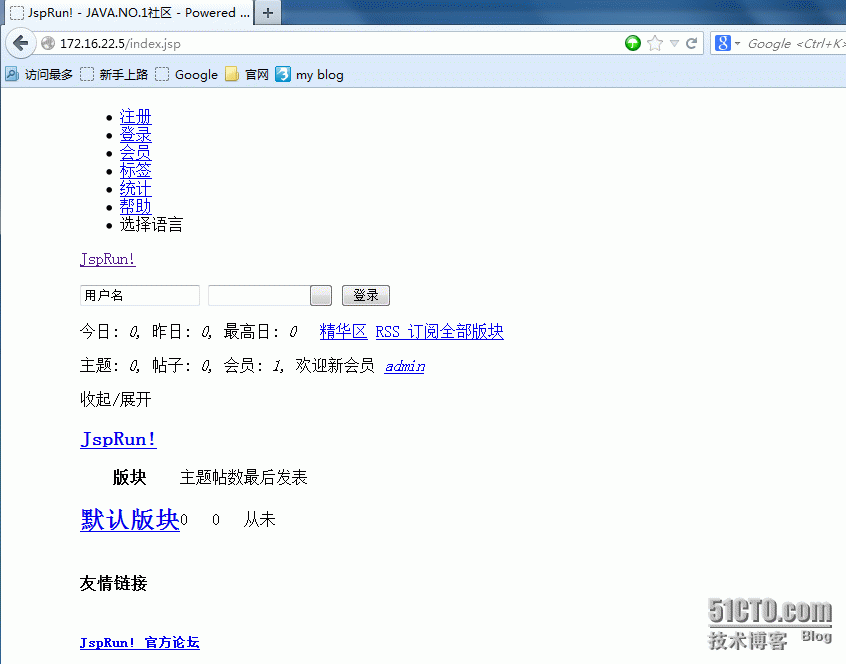Screen dimensions: 846x664
Task: Go back with the browser back arrow
Action: pyautogui.click(x=21, y=43)
